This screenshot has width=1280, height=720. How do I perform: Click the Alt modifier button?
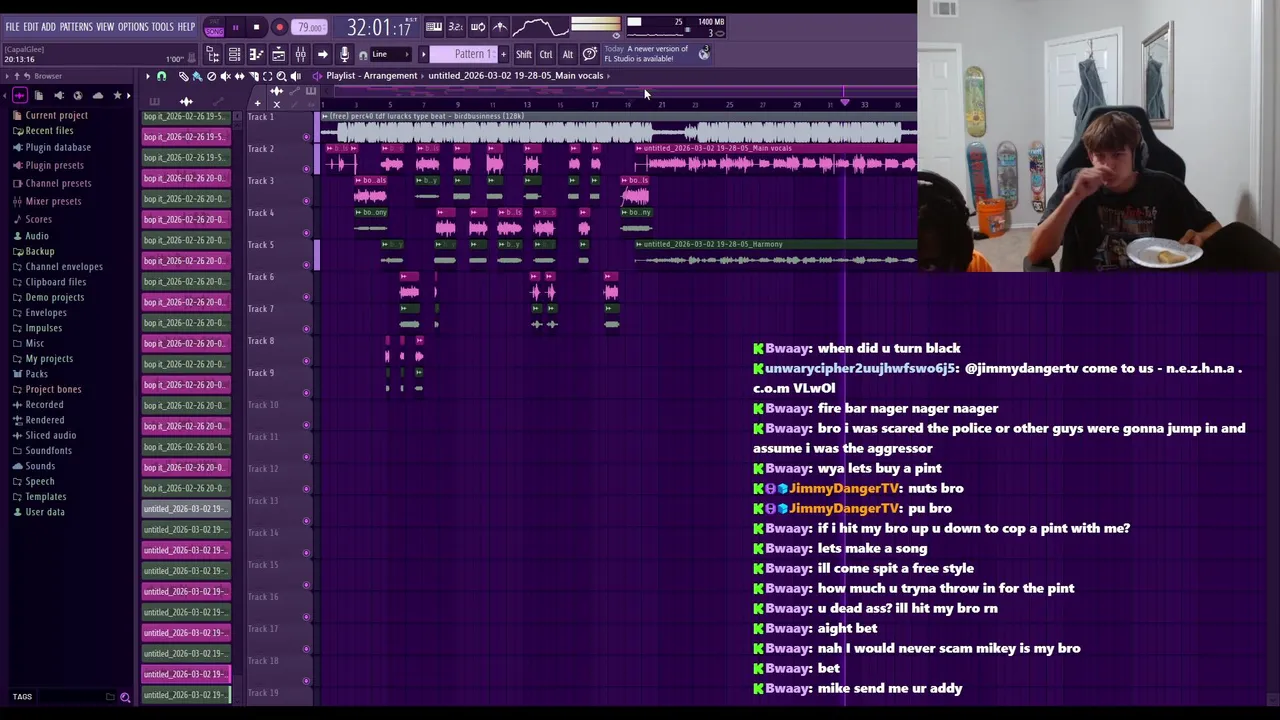click(568, 54)
